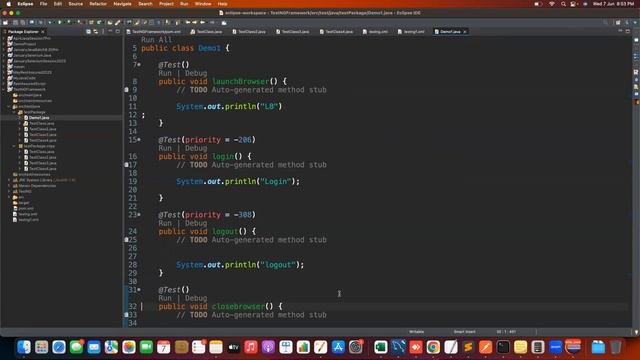Open Google Chrome from the dock
This screenshot has width=640, height=360.
click(x=433, y=347)
